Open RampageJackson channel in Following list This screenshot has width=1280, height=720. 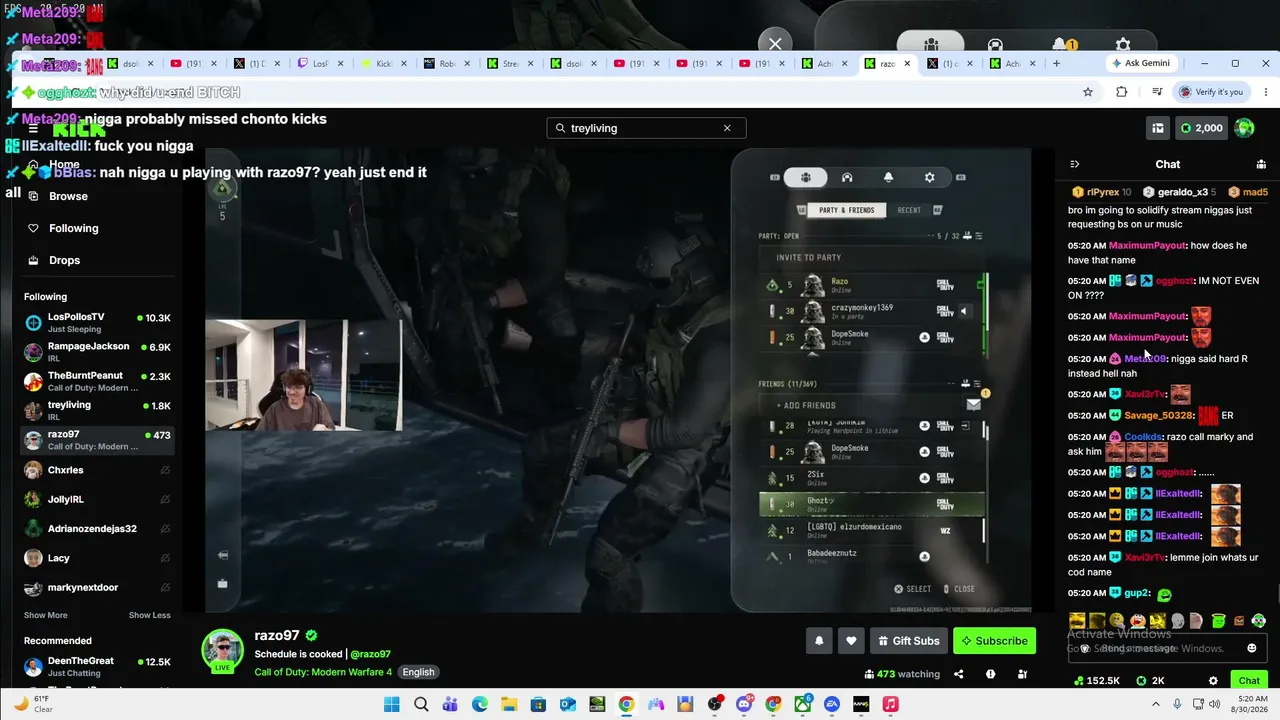pyautogui.click(x=97, y=352)
